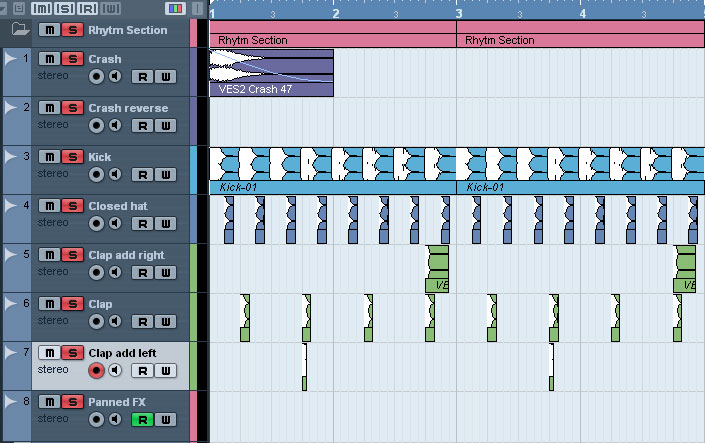Click the monitor speaker icon on Crash track

[115, 76]
